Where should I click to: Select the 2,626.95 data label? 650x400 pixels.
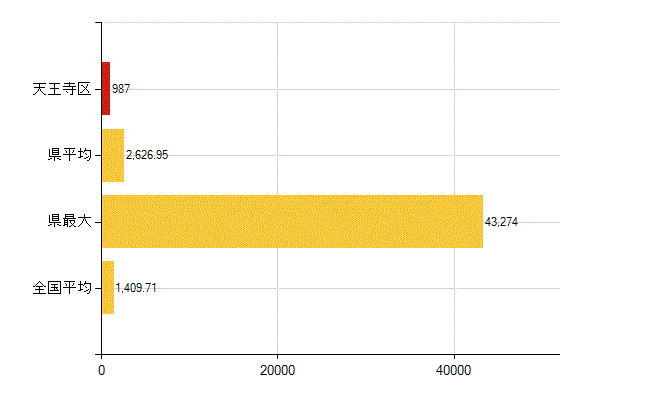(147, 155)
